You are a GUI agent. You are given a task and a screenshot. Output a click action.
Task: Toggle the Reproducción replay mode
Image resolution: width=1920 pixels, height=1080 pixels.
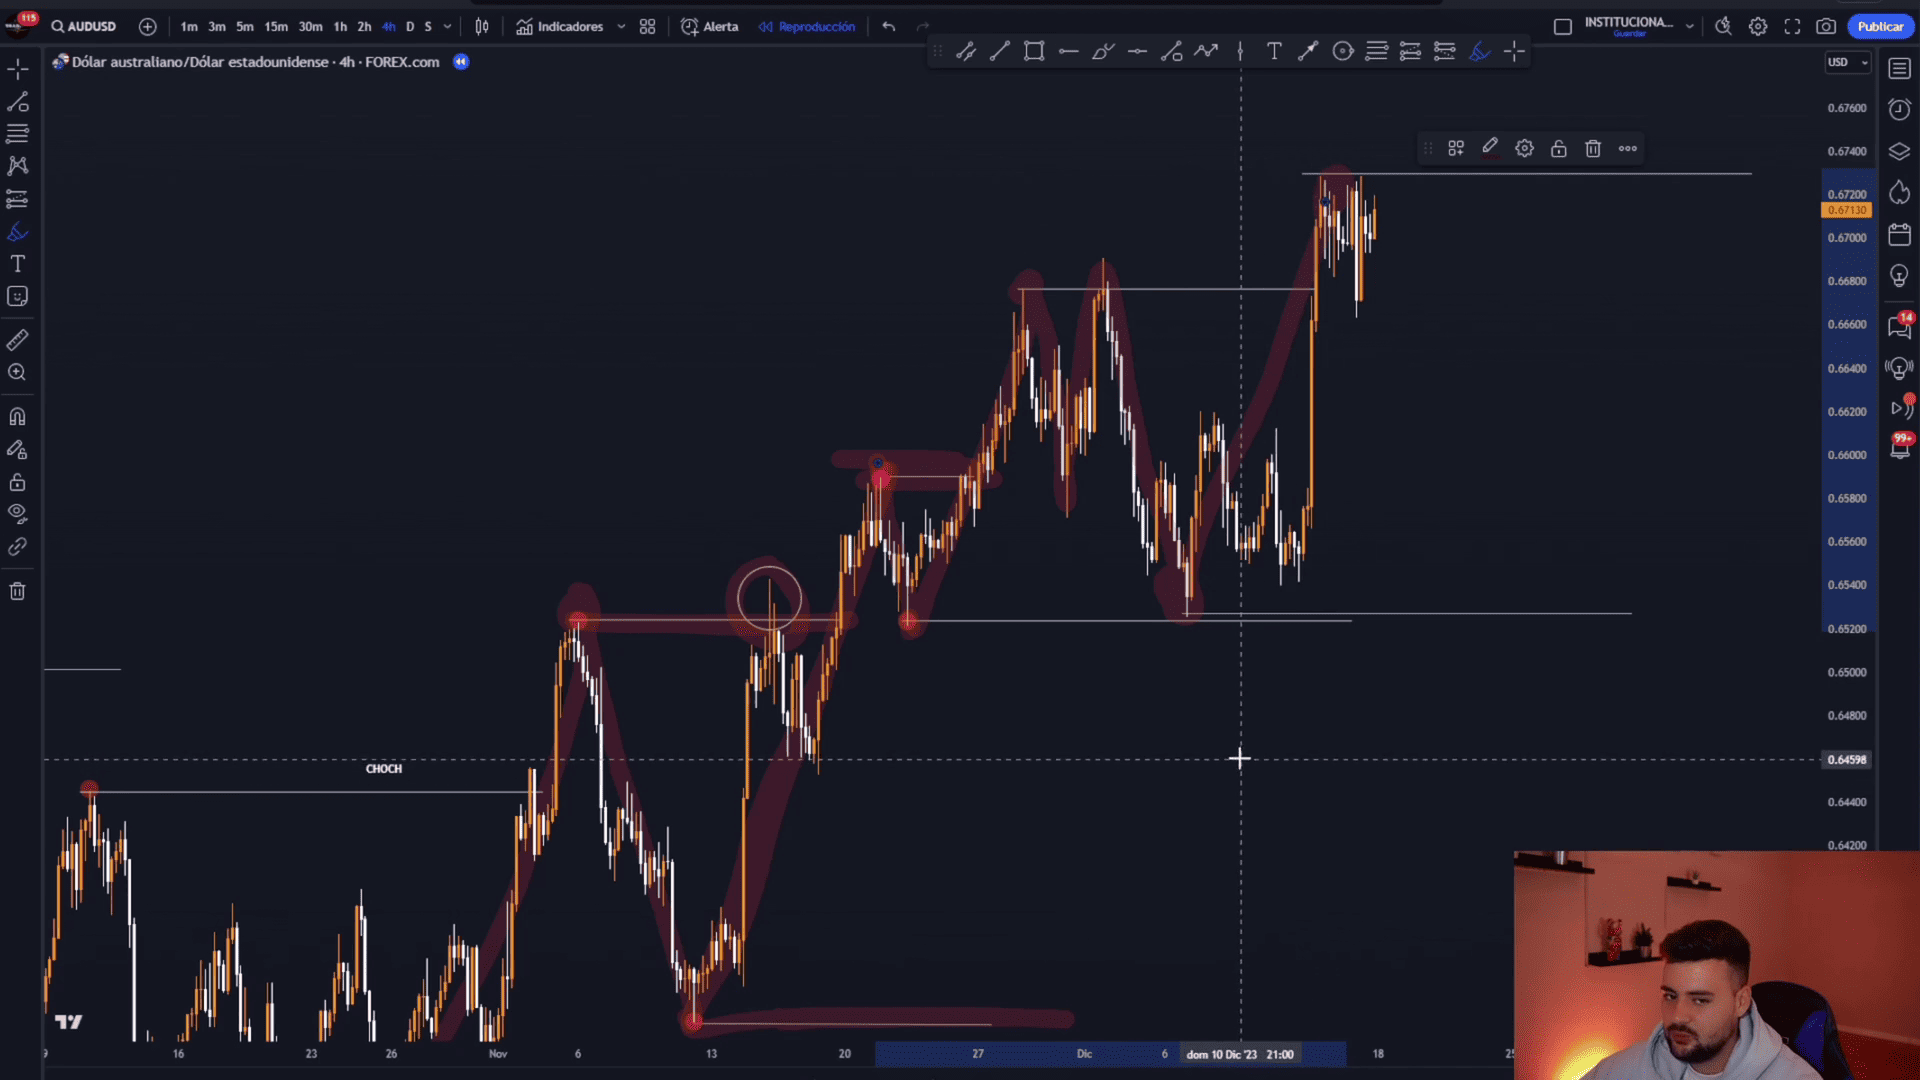pos(807,27)
